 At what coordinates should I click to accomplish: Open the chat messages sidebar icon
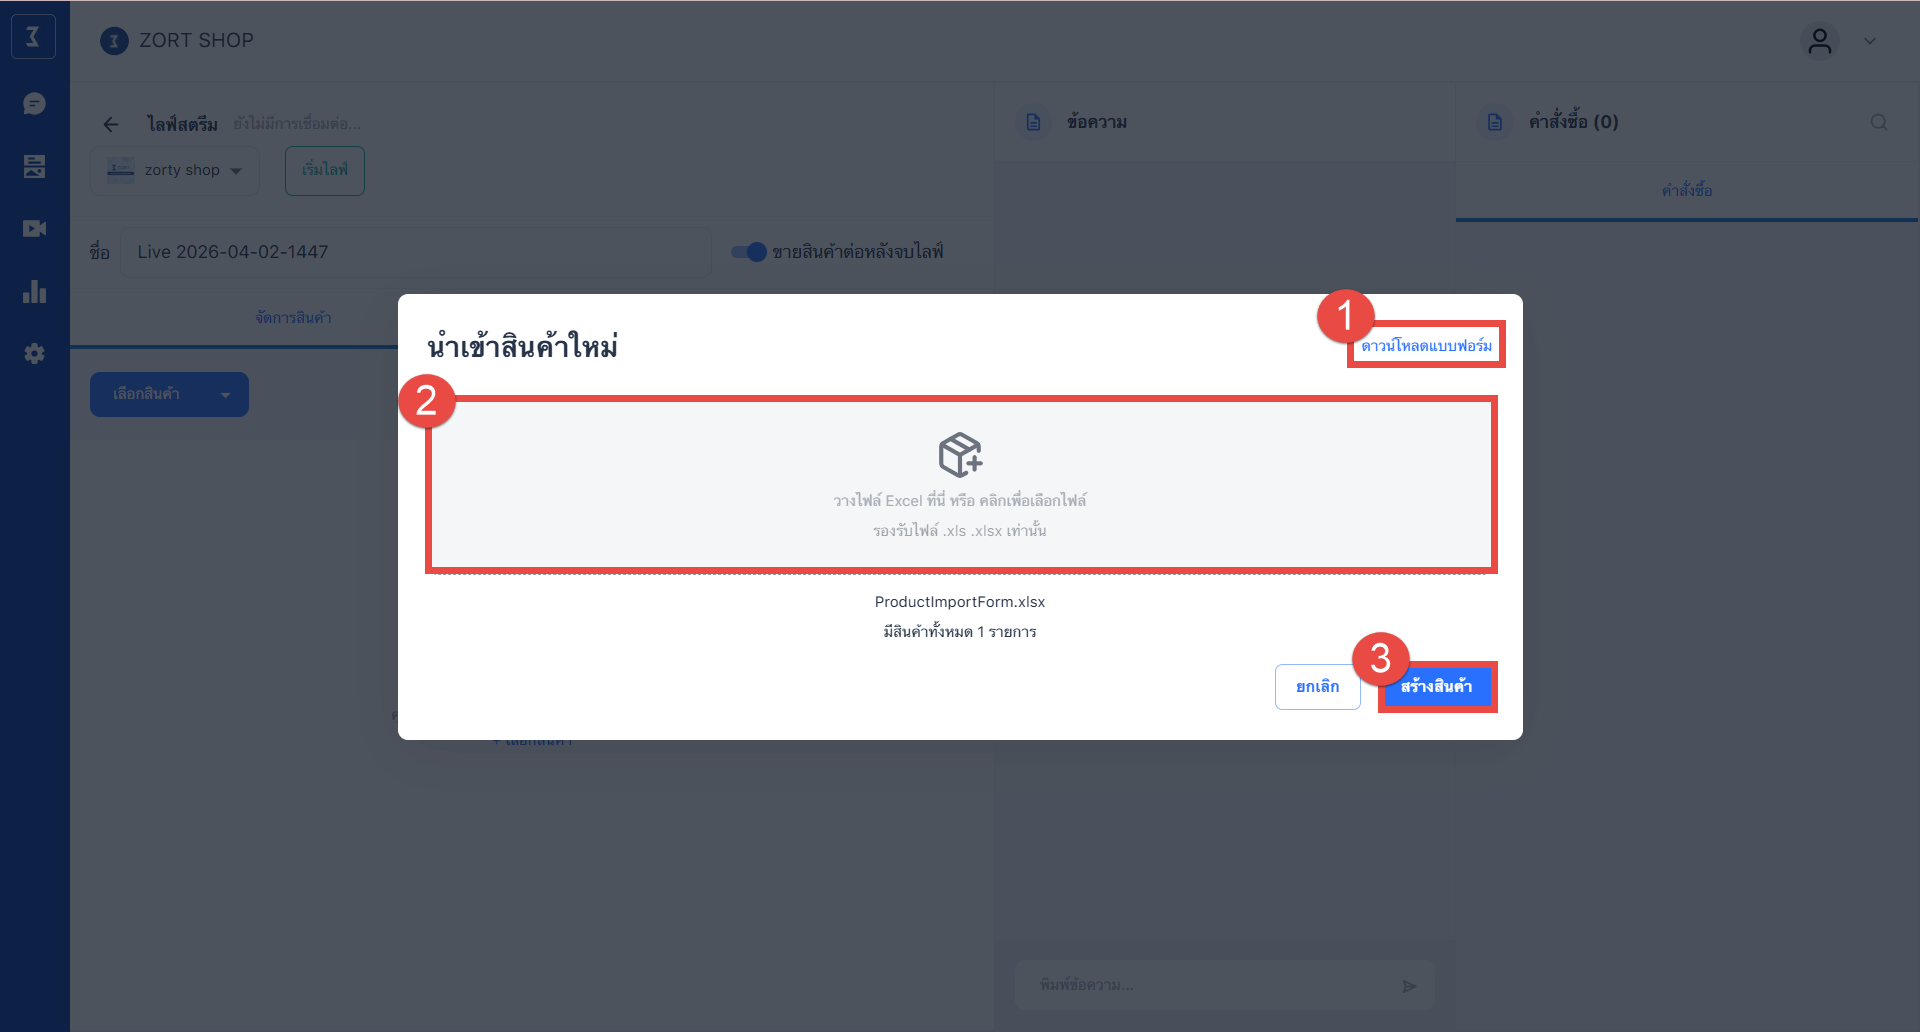pyautogui.click(x=34, y=104)
